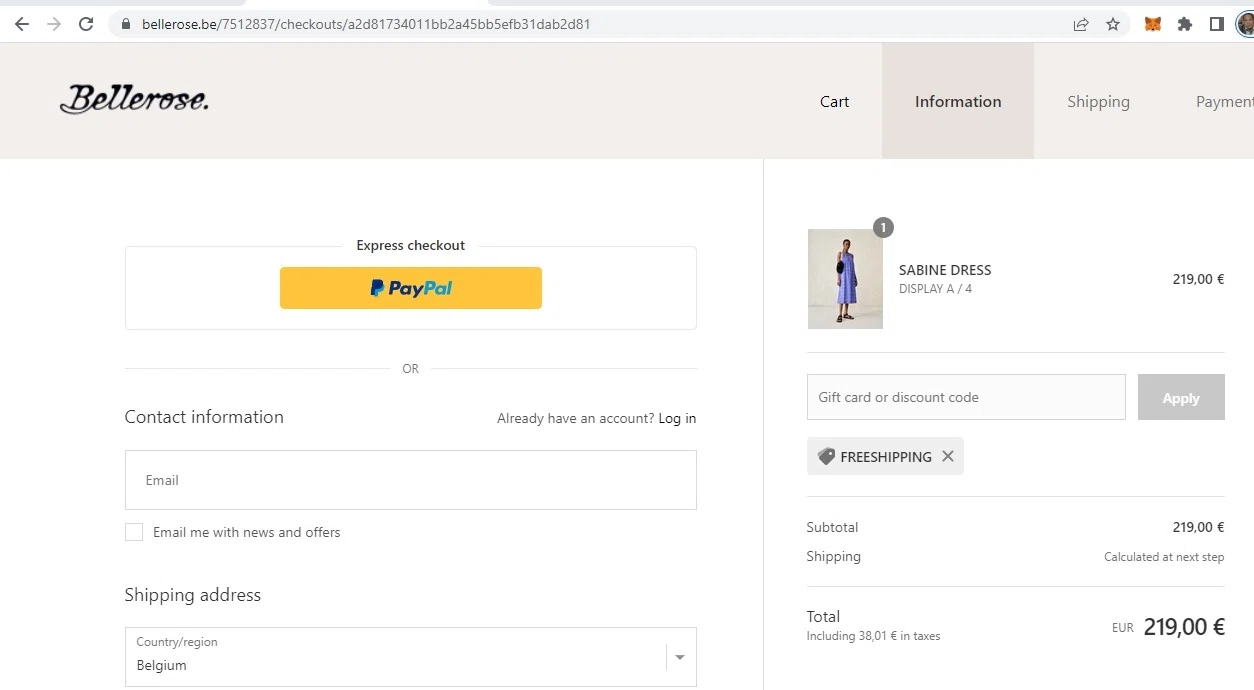Screen dimensions: 1254x690
Task: Pay with PayPal express checkout
Action: coord(411,288)
